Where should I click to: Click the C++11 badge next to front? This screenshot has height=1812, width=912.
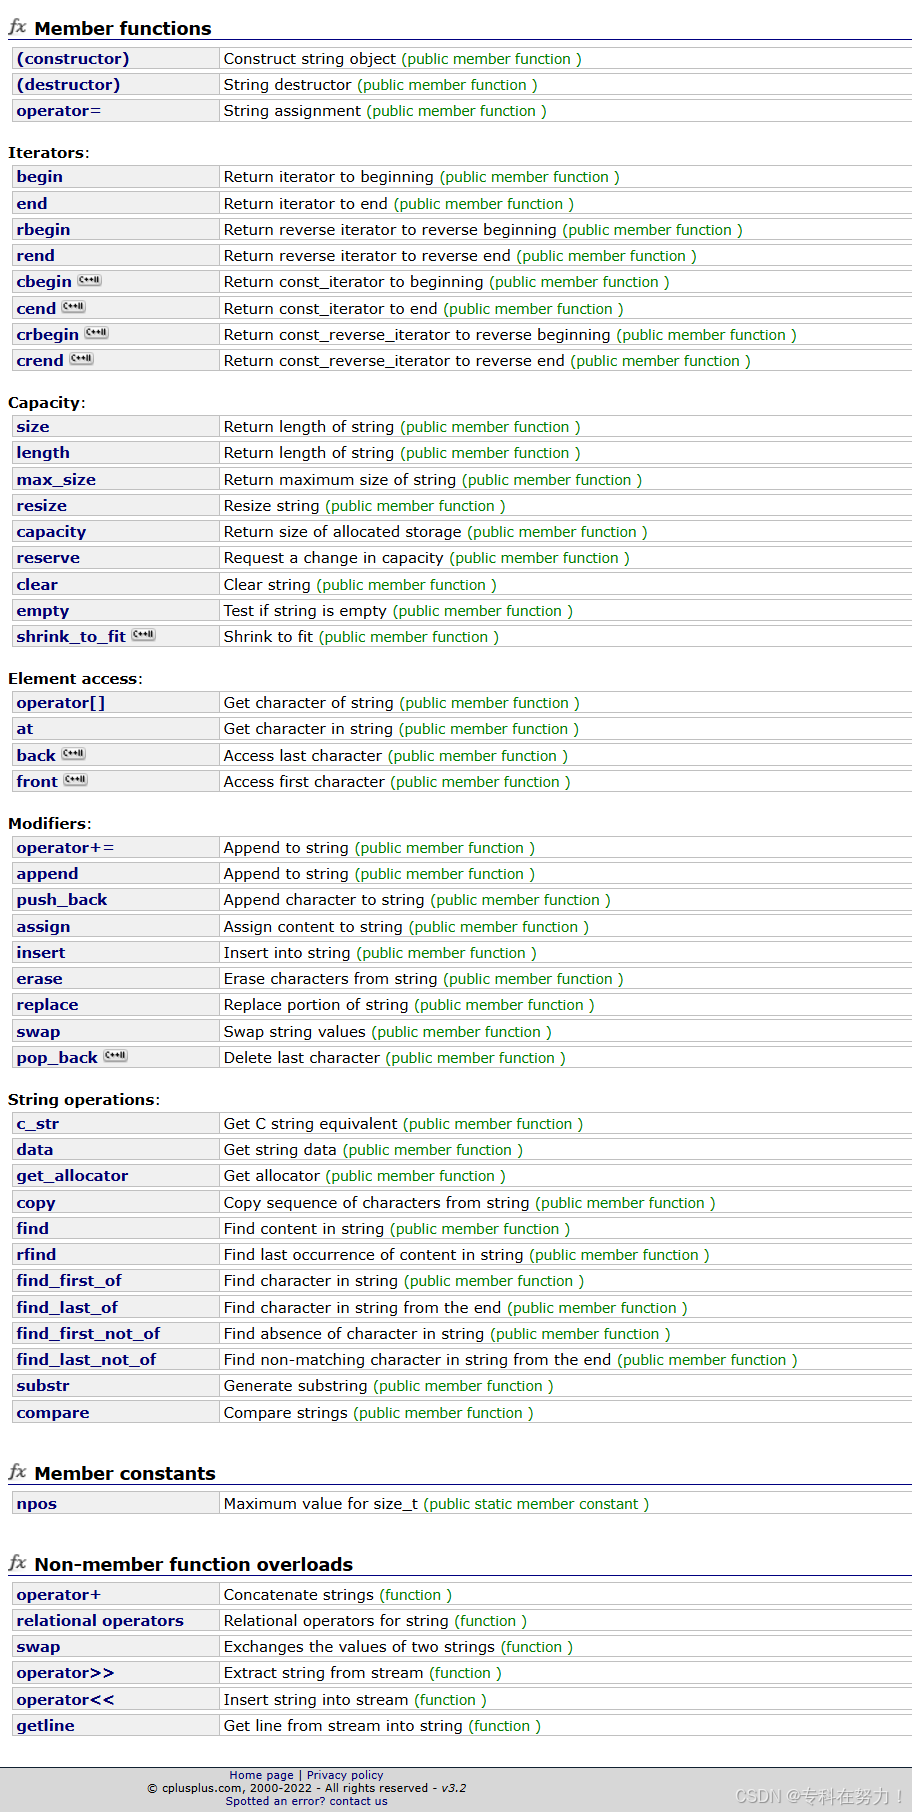pos(76,780)
